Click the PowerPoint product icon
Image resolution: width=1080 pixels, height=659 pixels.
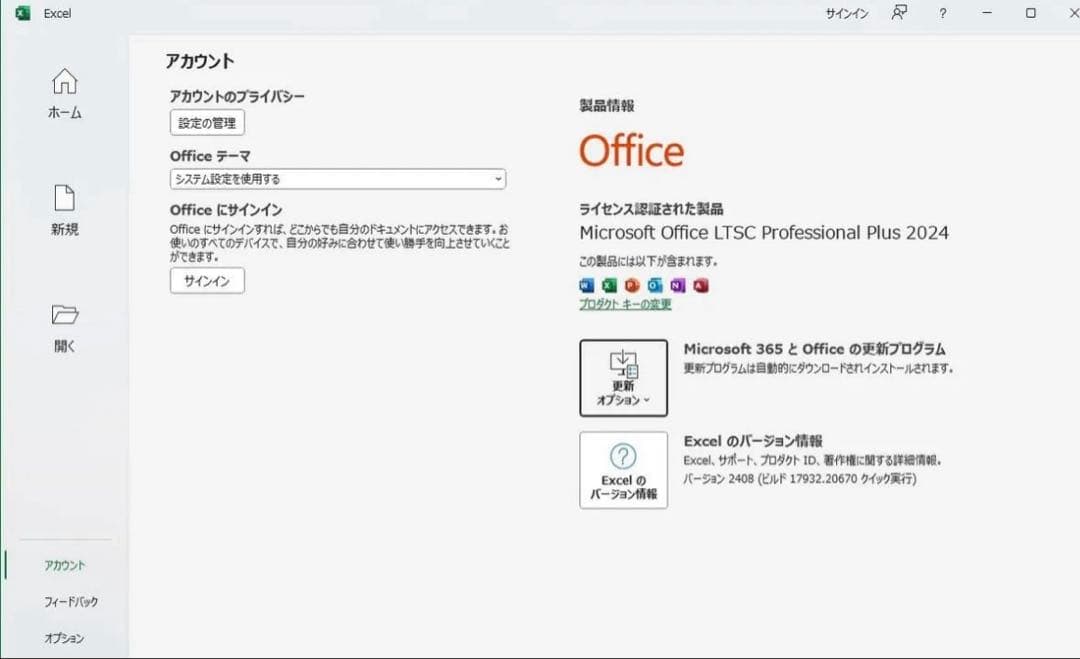[632, 285]
